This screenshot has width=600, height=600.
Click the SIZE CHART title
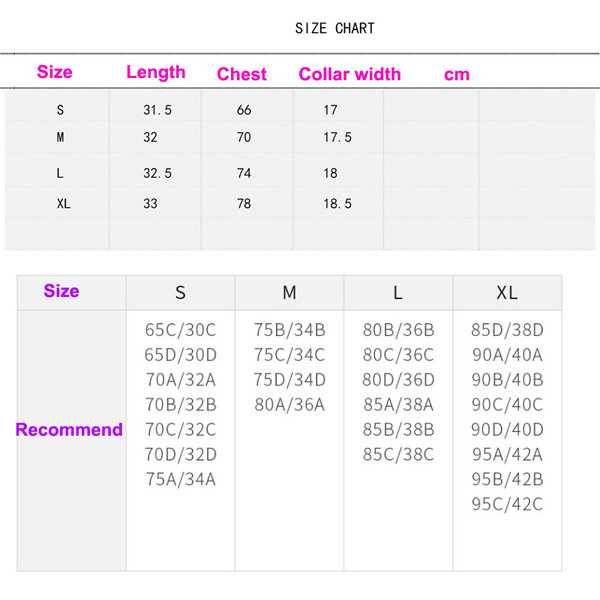click(335, 28)
